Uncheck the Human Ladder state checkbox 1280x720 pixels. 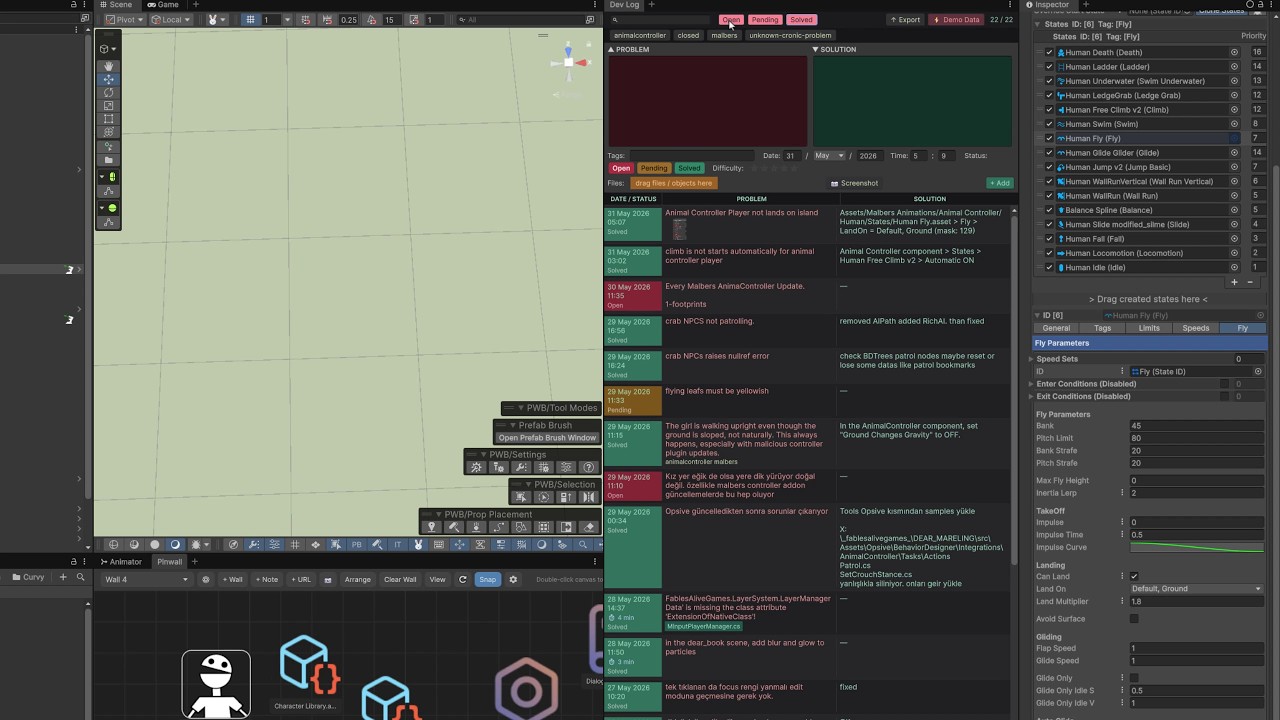point(1049,67)
